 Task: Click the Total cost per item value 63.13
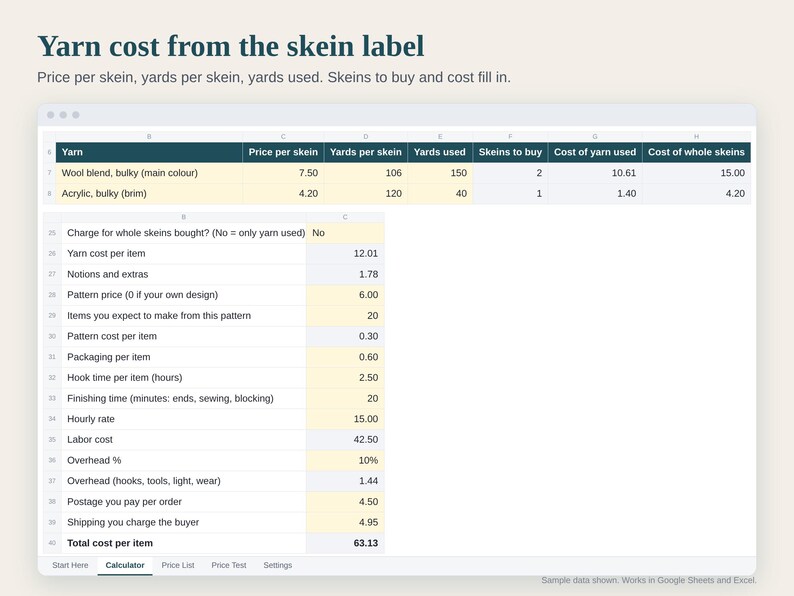click(x=345, y=543)
